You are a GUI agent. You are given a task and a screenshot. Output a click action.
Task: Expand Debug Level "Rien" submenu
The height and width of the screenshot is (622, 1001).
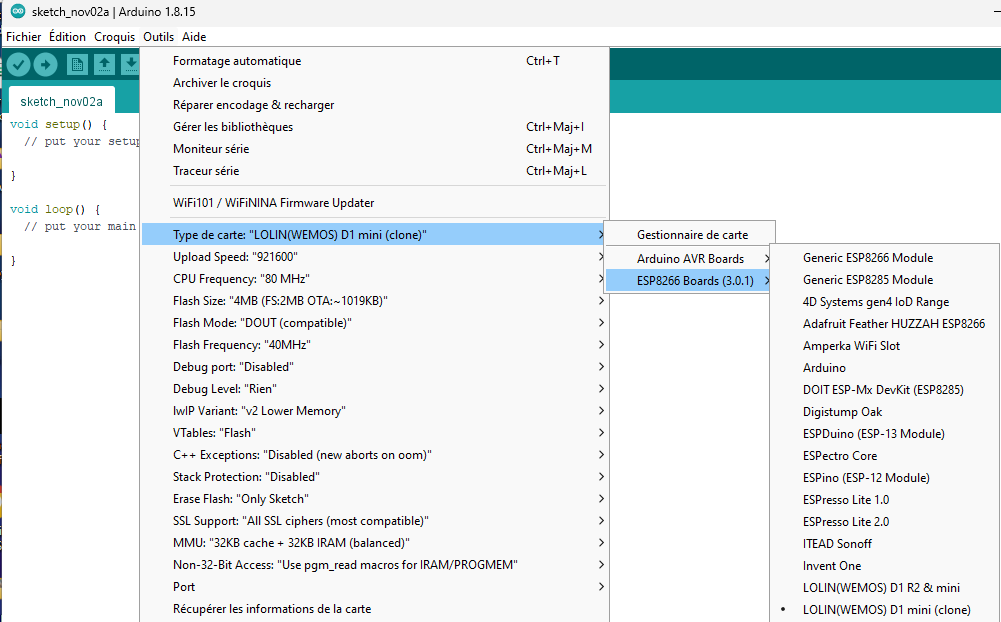coord(374,389)
